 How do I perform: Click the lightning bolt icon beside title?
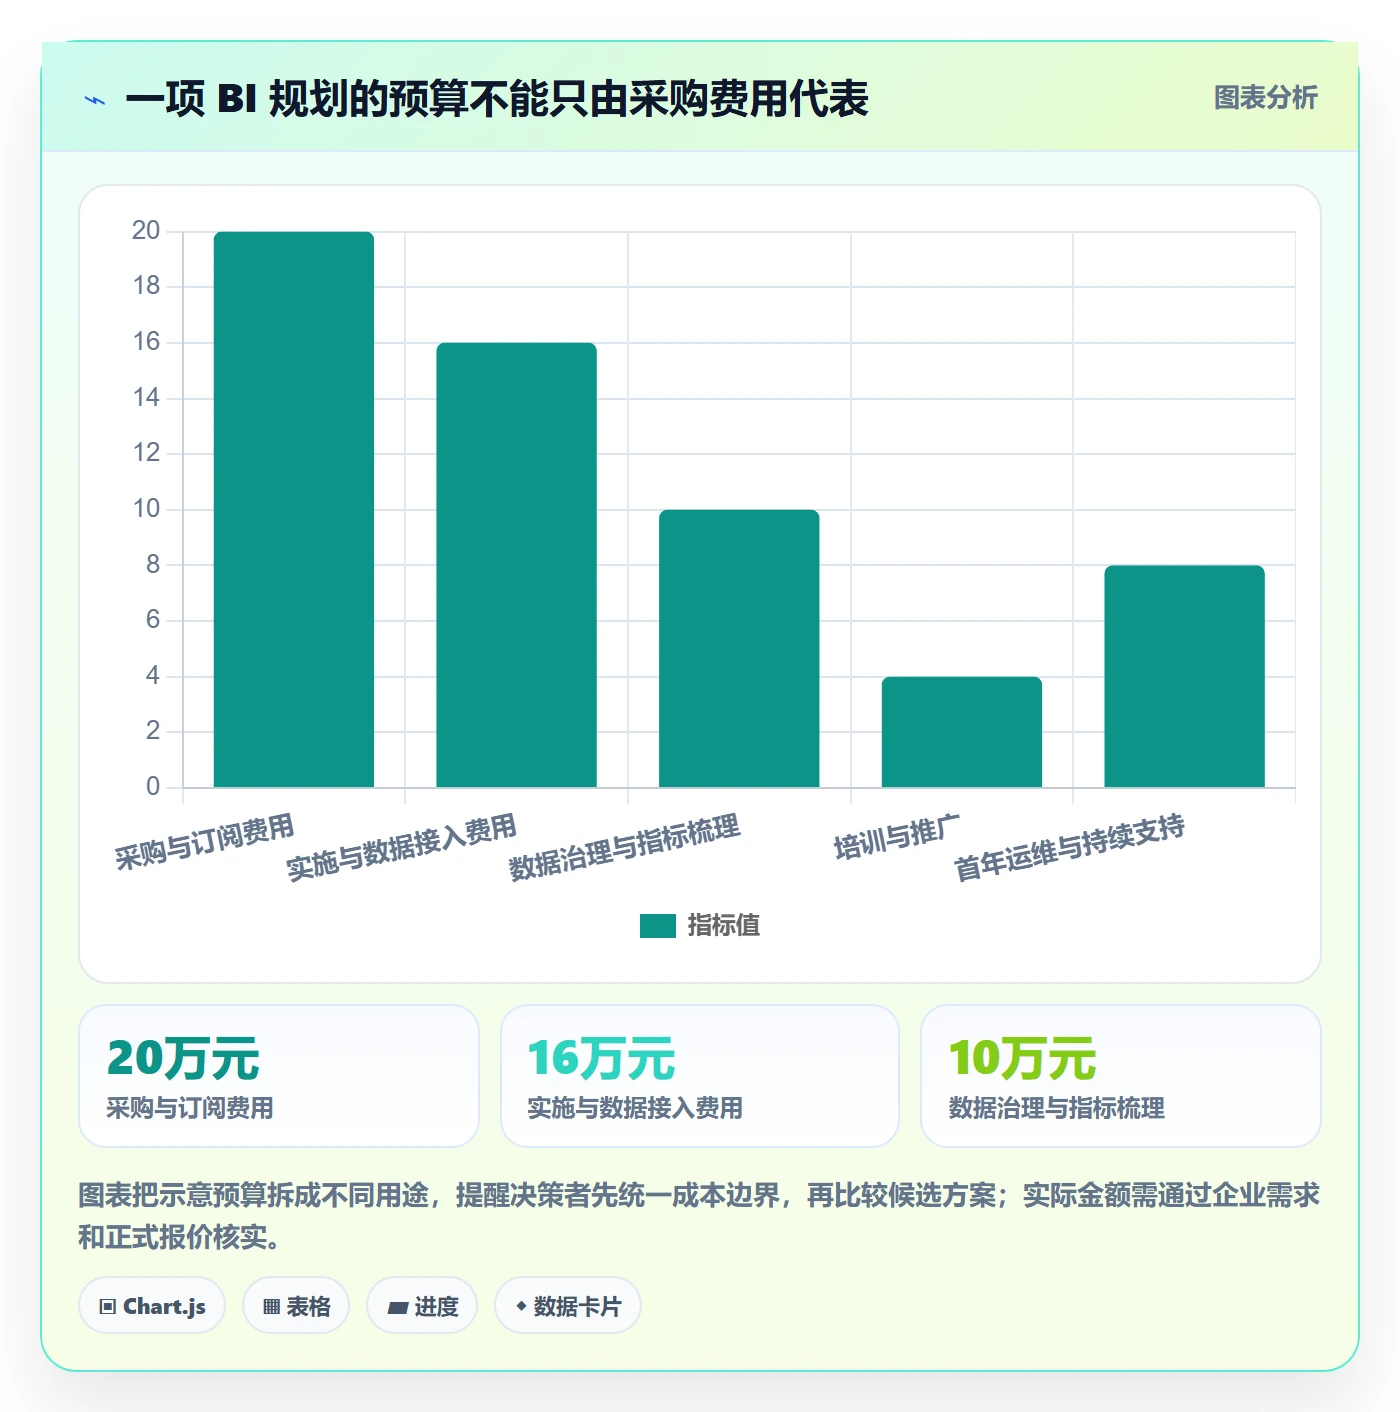(95, 100)
